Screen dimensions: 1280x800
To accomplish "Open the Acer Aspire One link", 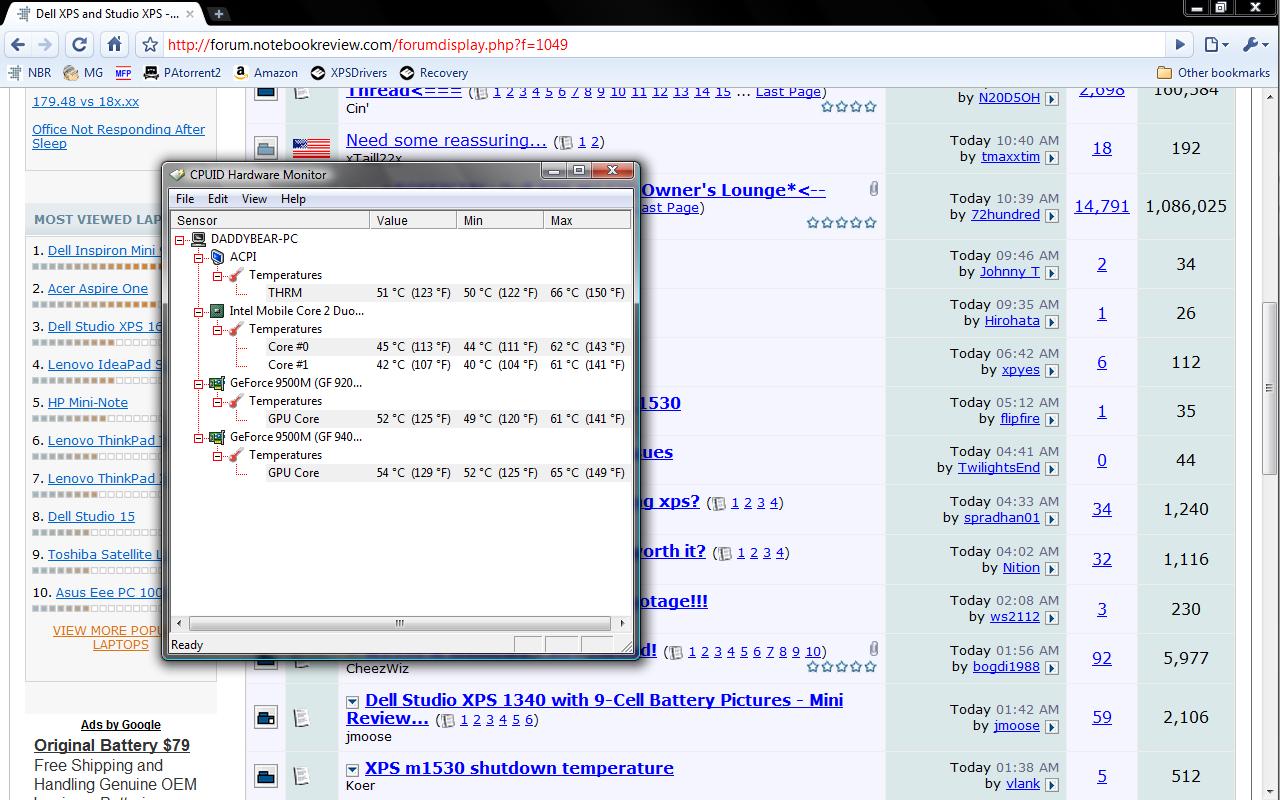I will coord(98,288).
